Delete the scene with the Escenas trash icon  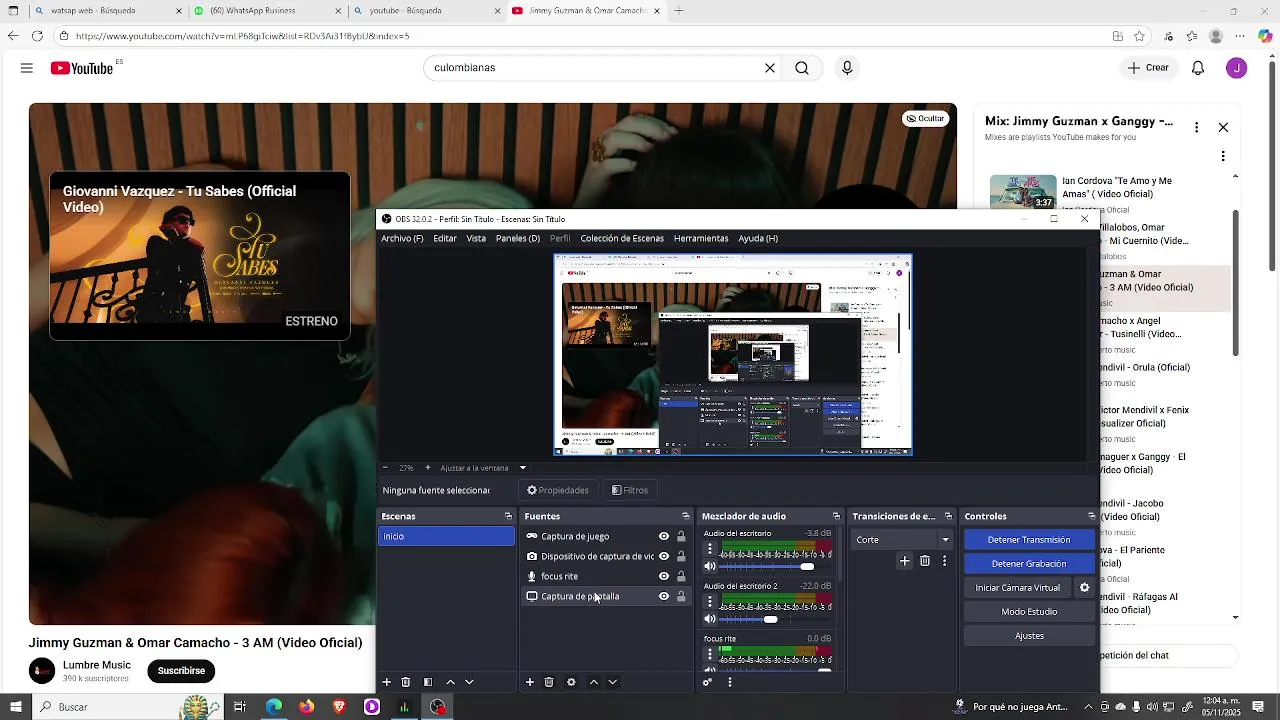click(x=406, y=682)
